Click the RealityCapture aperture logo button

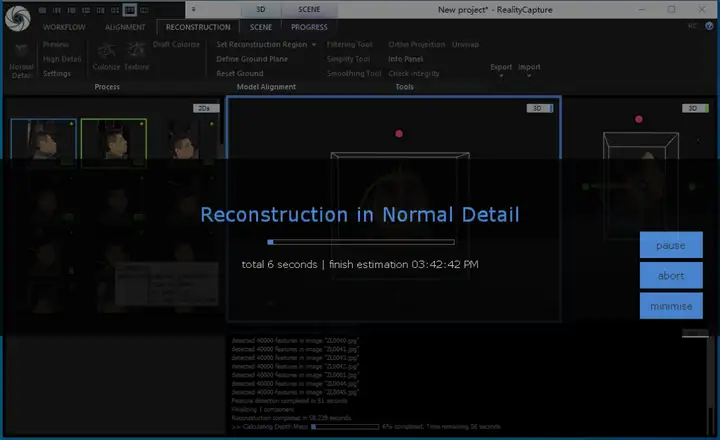tap(17, 17)
